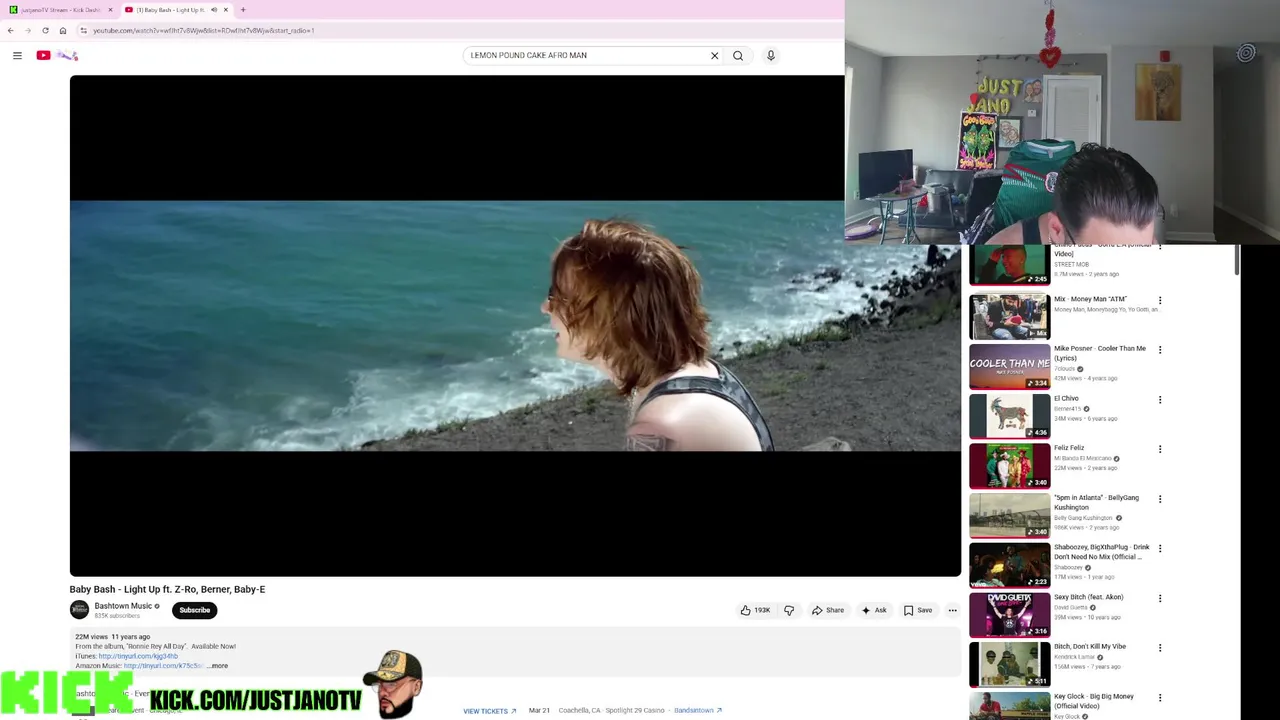Open the Ask AI button
The height and width of the screenshot is (720, 1280).
coord(873,610)
